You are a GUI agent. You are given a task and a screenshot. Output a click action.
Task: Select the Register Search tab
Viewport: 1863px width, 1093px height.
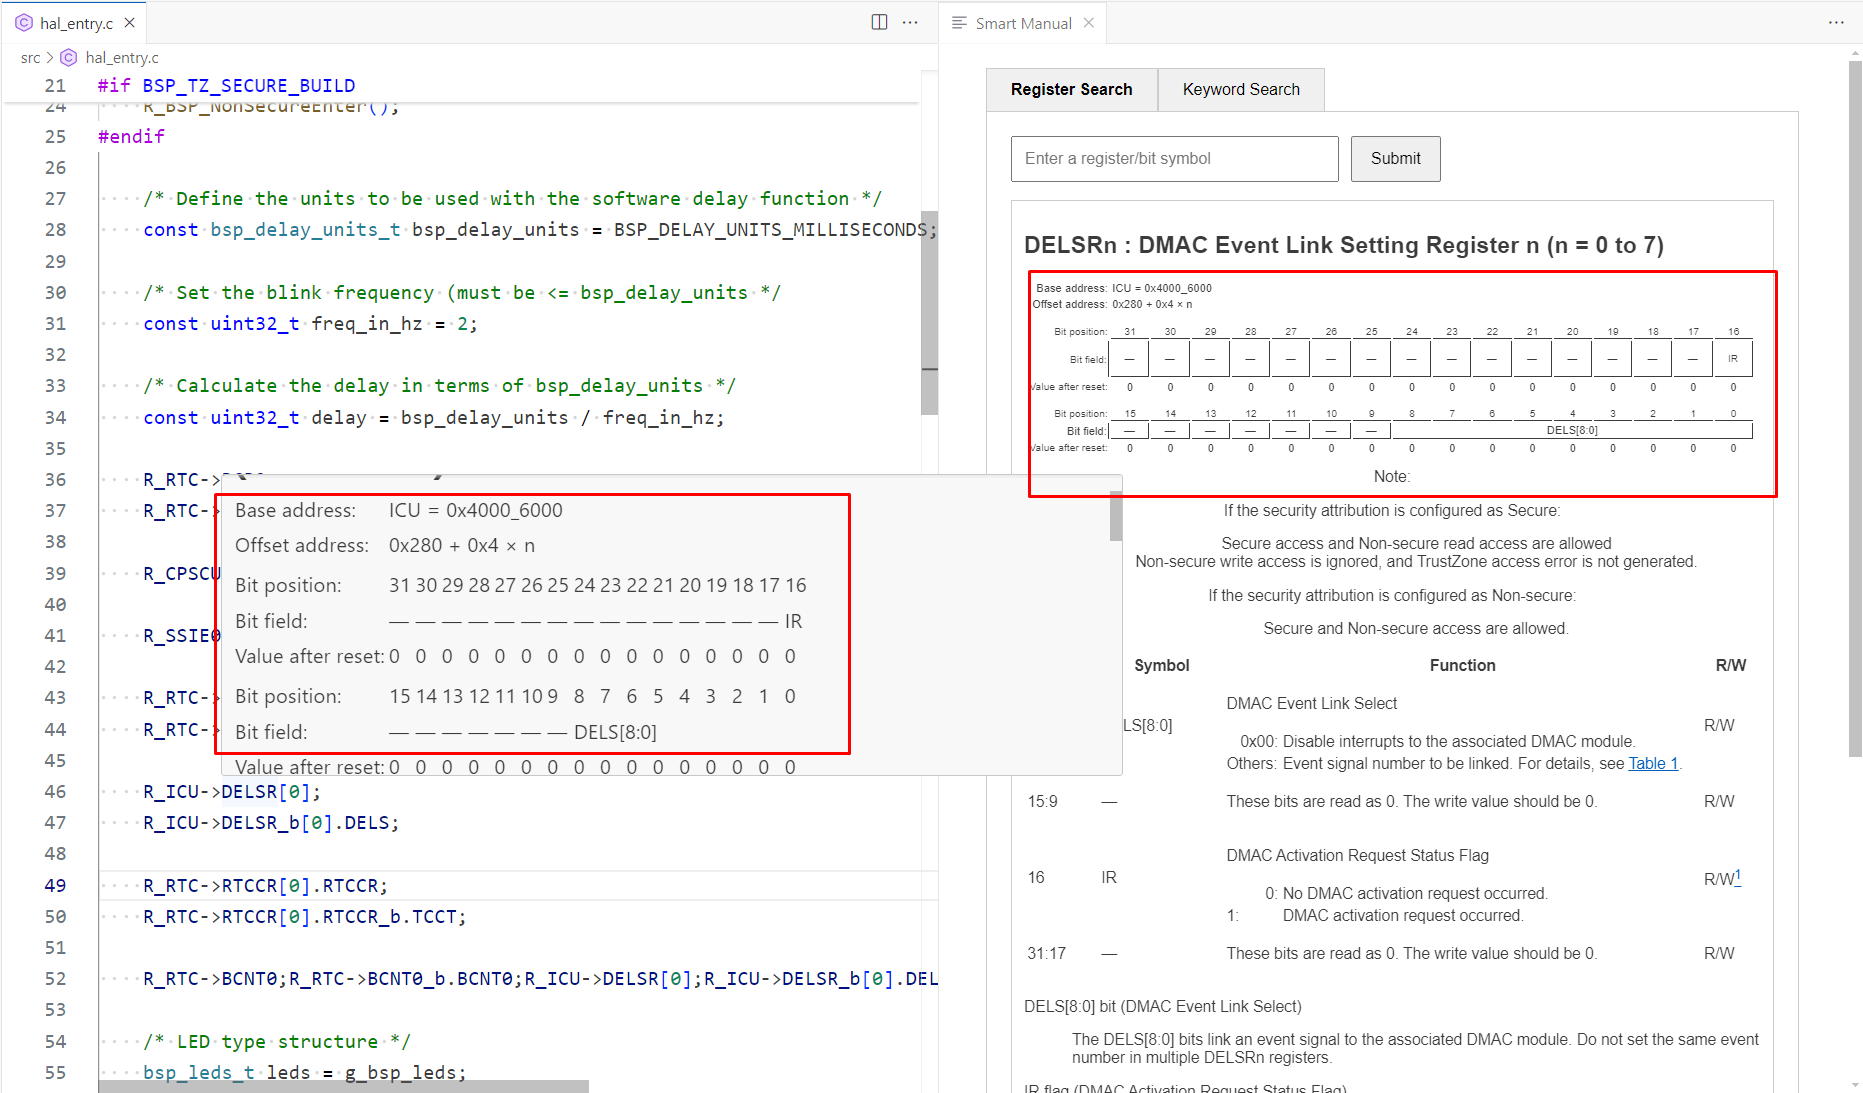point(1071,90)
